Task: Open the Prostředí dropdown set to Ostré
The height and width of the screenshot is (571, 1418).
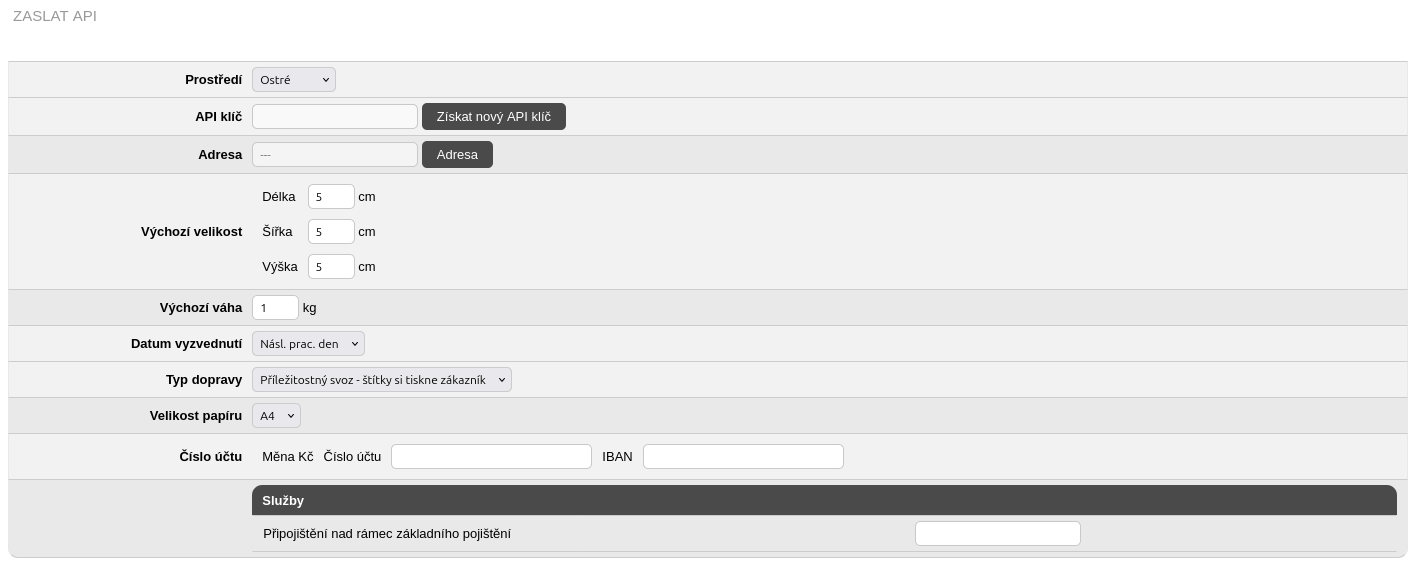Action: [x=293, y=80]
